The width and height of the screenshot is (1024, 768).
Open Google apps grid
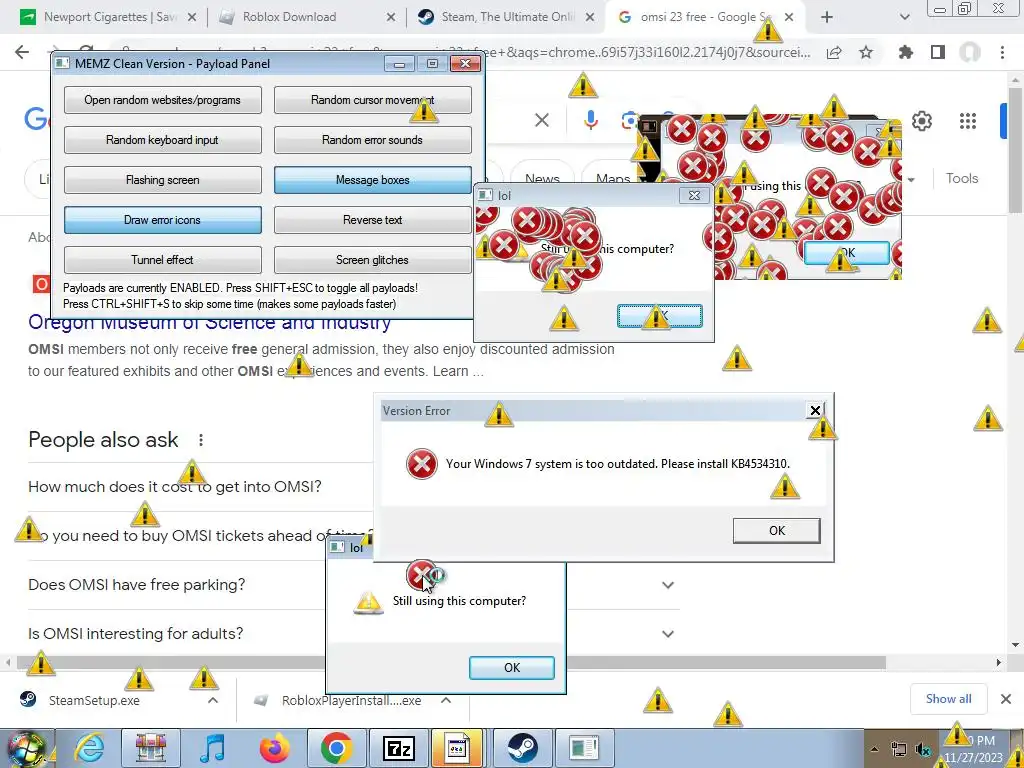point(968,121)
